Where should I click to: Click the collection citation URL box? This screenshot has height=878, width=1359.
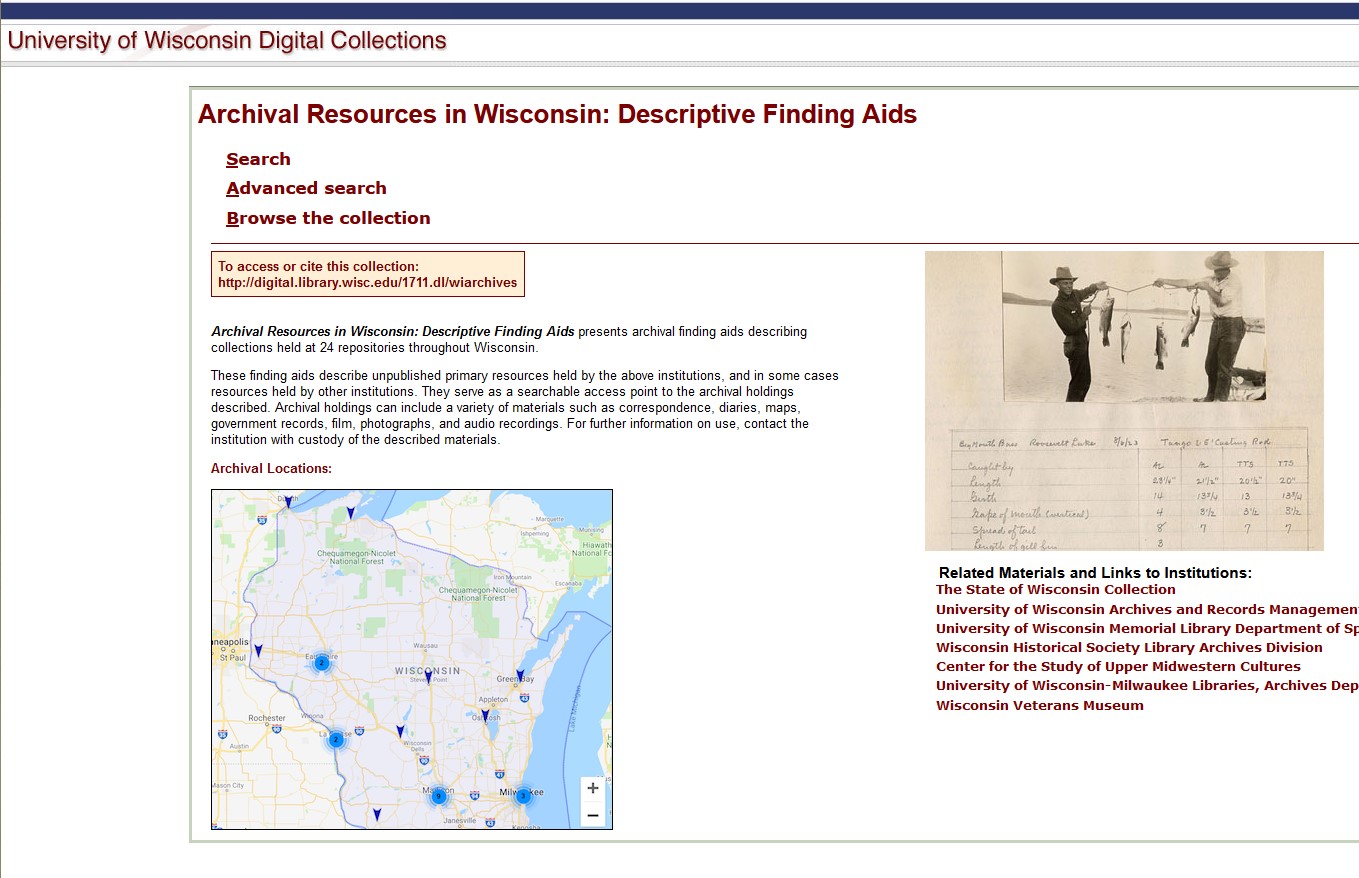coord(368,274)
